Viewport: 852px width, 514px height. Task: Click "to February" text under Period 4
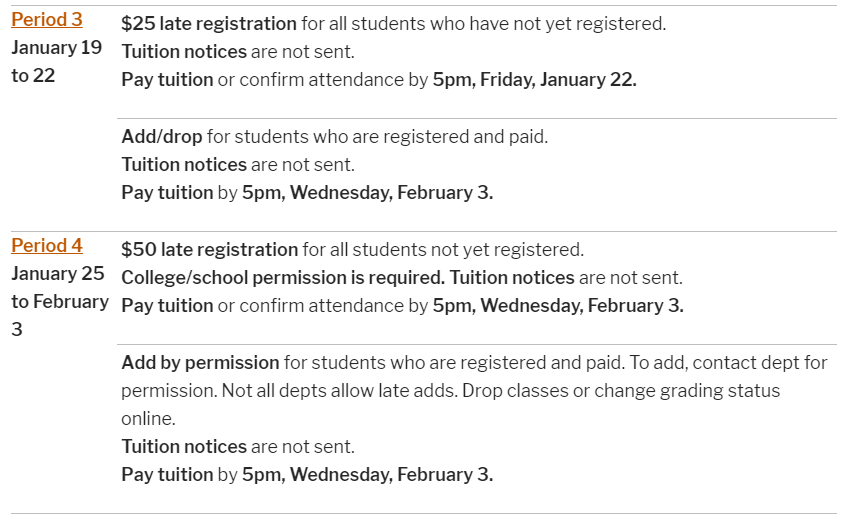coord(60,301)
